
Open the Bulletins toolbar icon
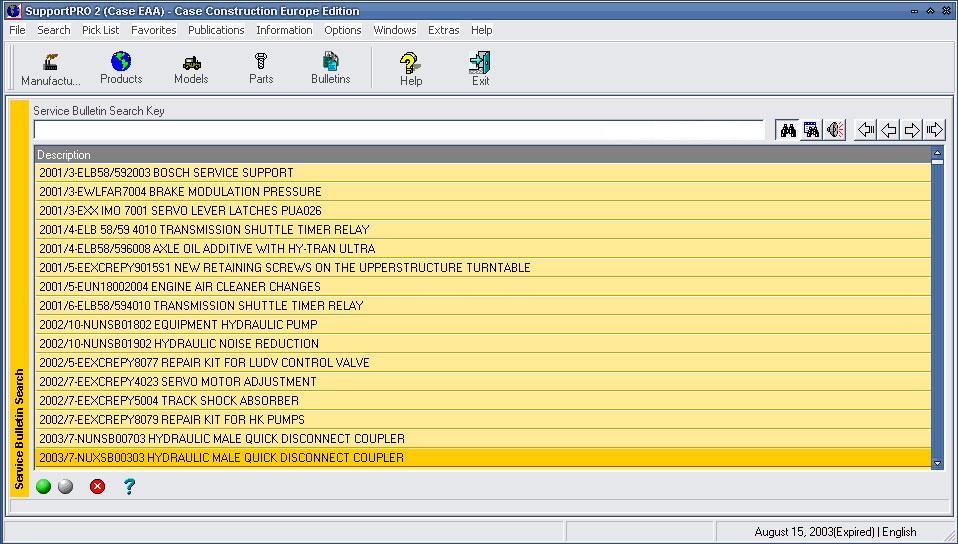click(331, 68)
